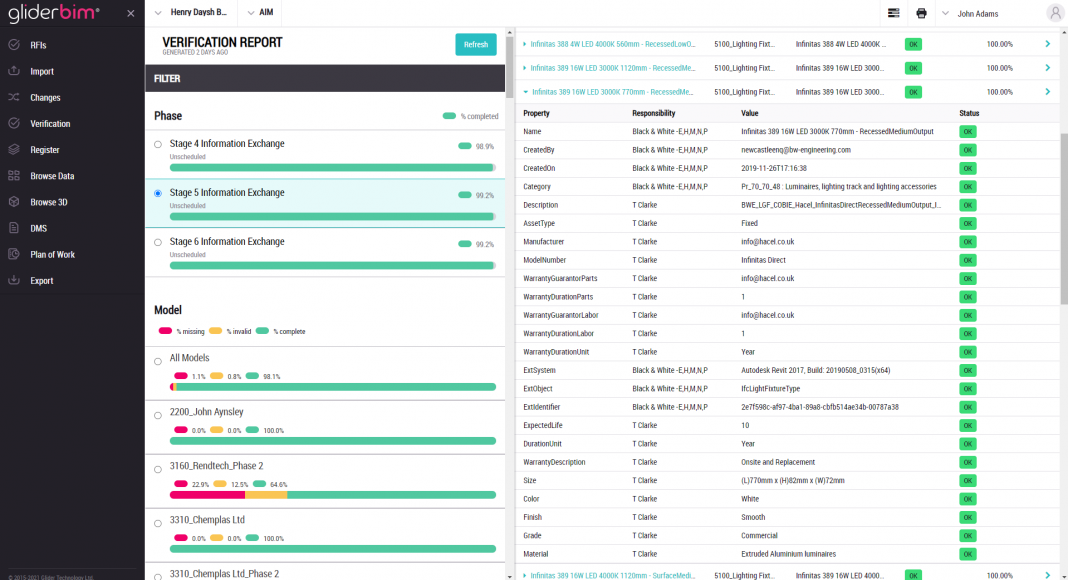Click the All Models completion bar
This screenshot has height=580, width=1068.
tap(332, 387)
